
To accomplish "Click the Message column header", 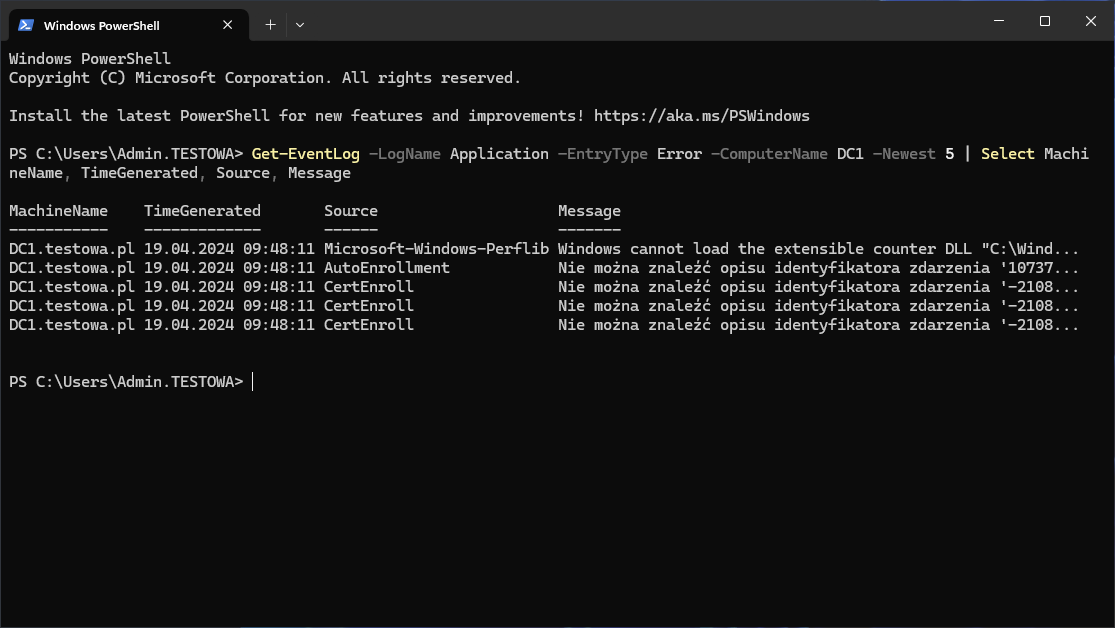I will pyautogui.click(x=589, y=211).
